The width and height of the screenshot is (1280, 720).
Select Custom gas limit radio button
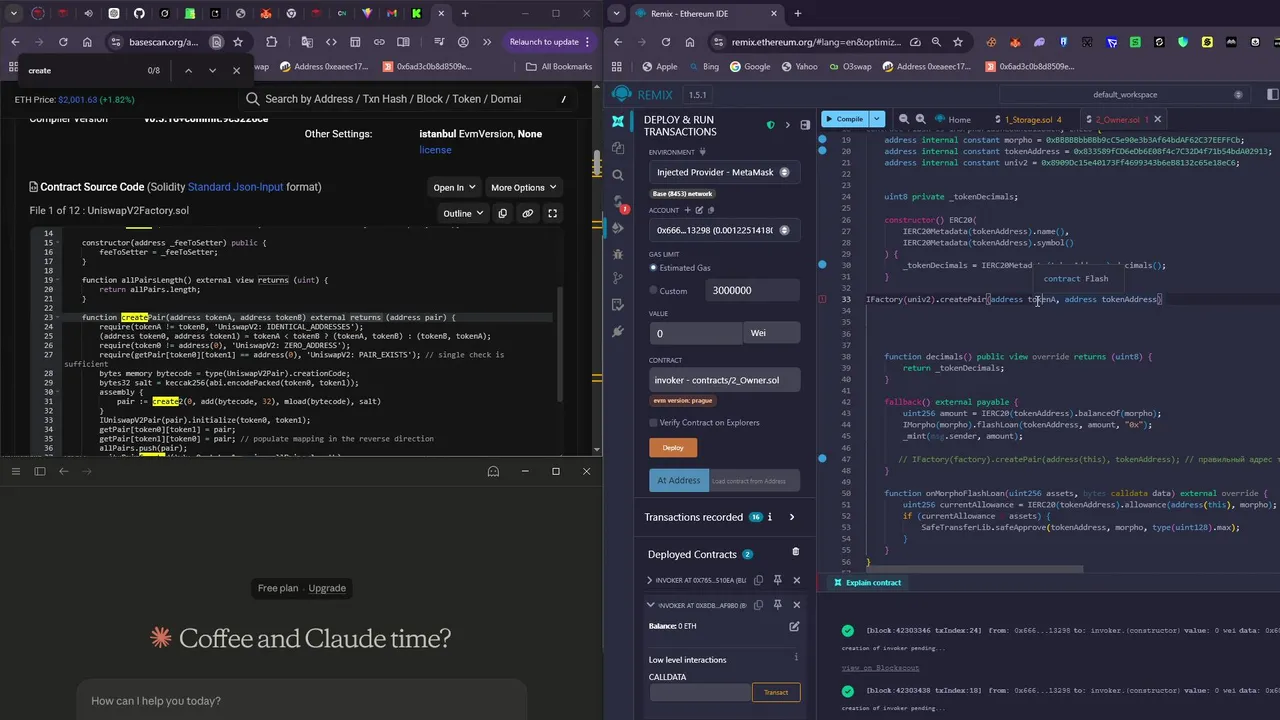pos(654,291)
